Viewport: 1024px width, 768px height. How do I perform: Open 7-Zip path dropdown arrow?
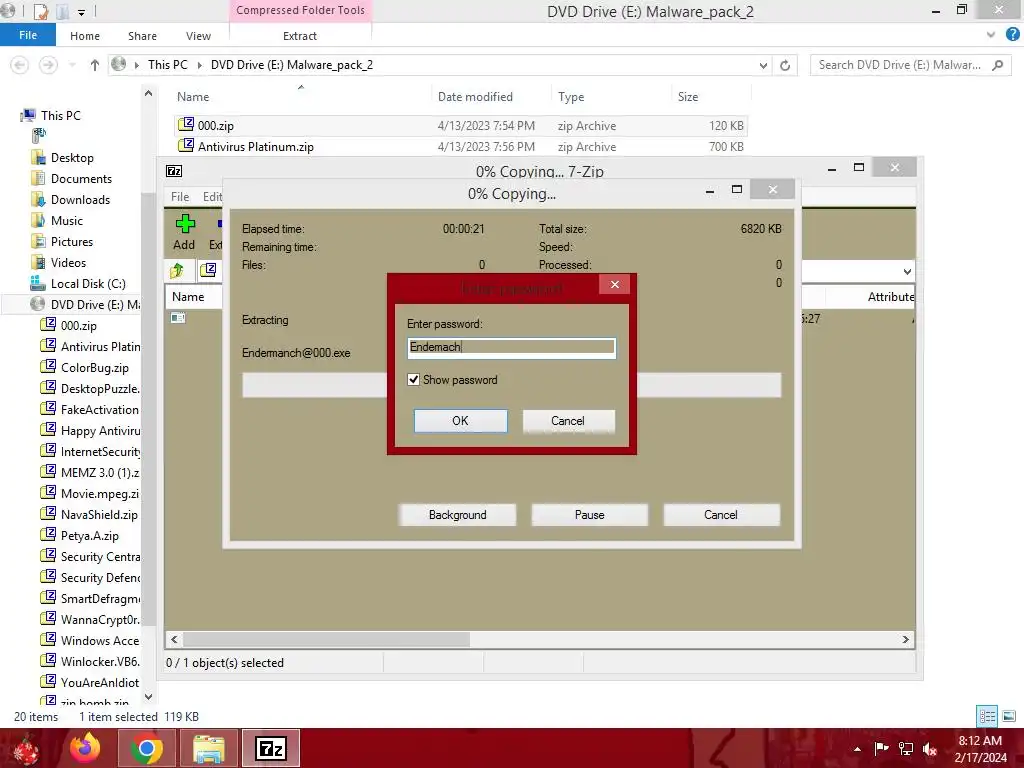907,271
